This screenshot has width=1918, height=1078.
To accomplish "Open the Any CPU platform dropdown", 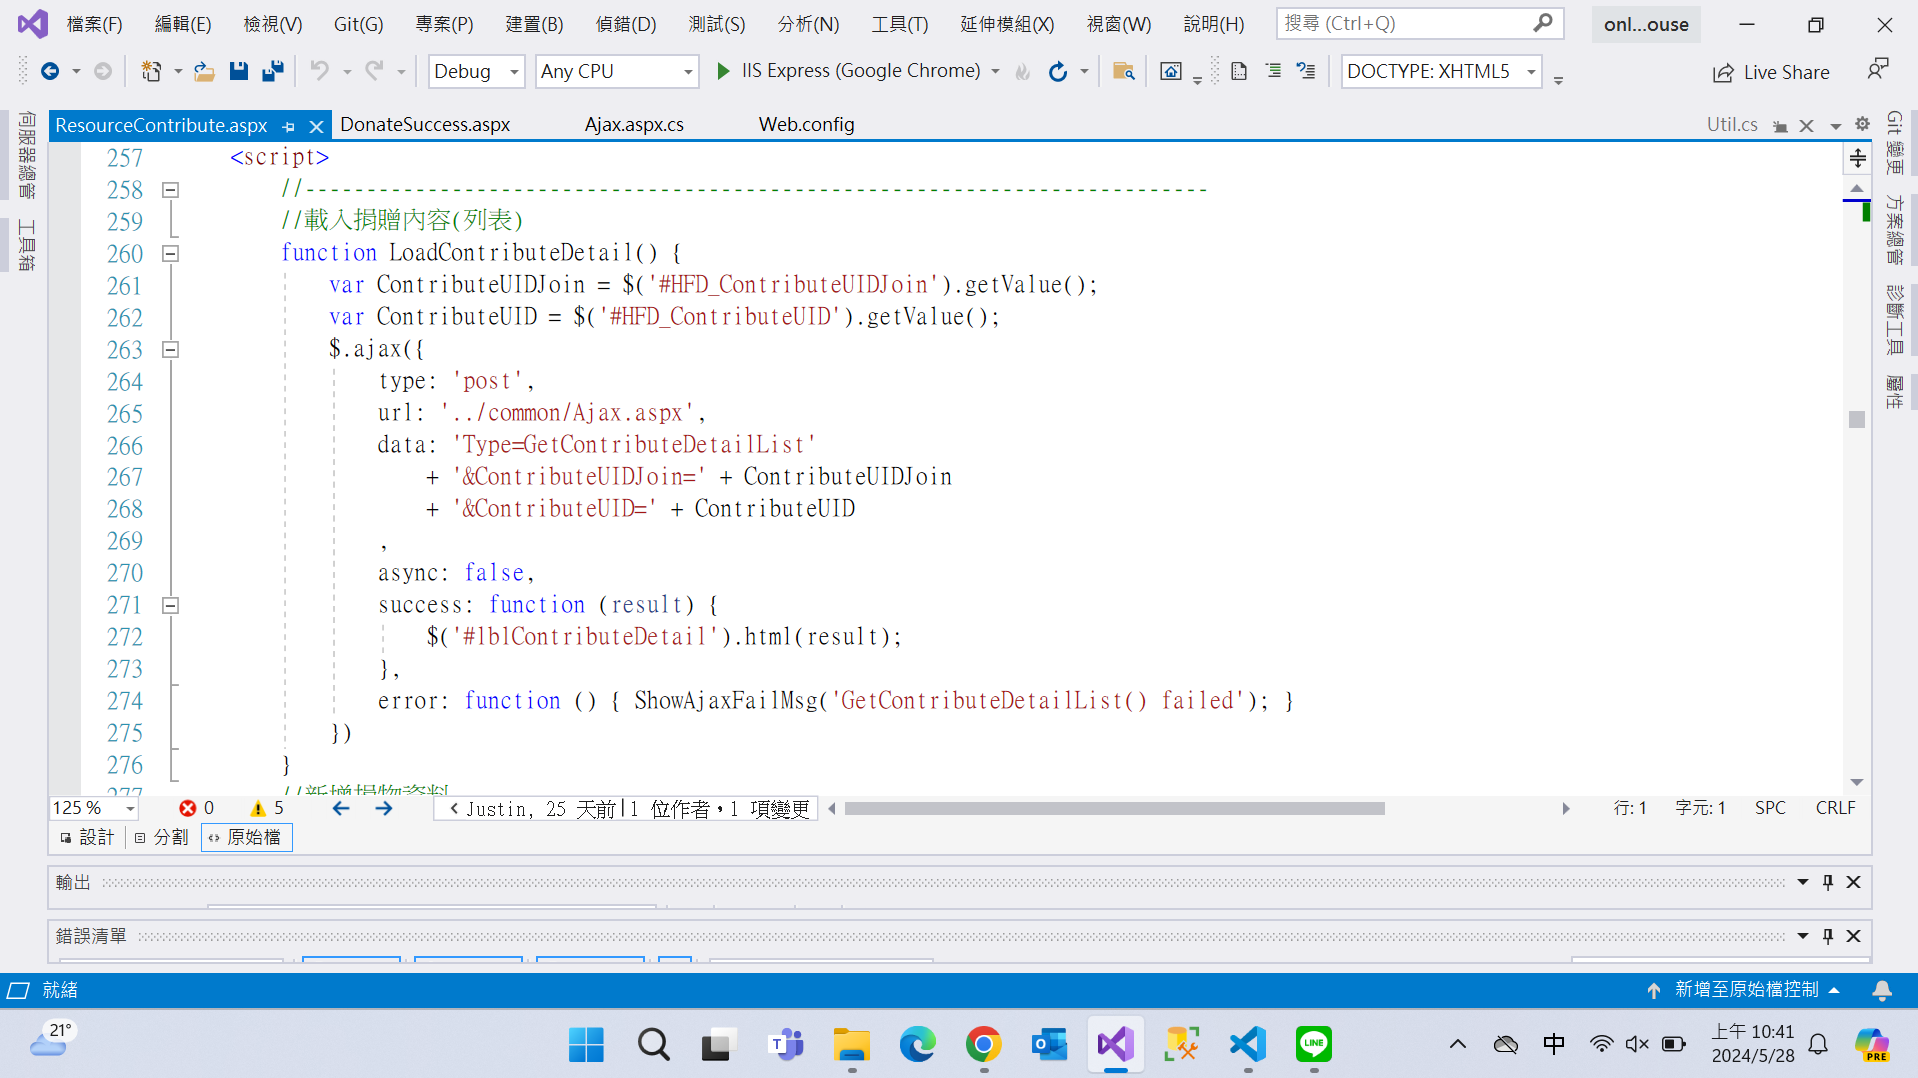I will tap(616, 71).
